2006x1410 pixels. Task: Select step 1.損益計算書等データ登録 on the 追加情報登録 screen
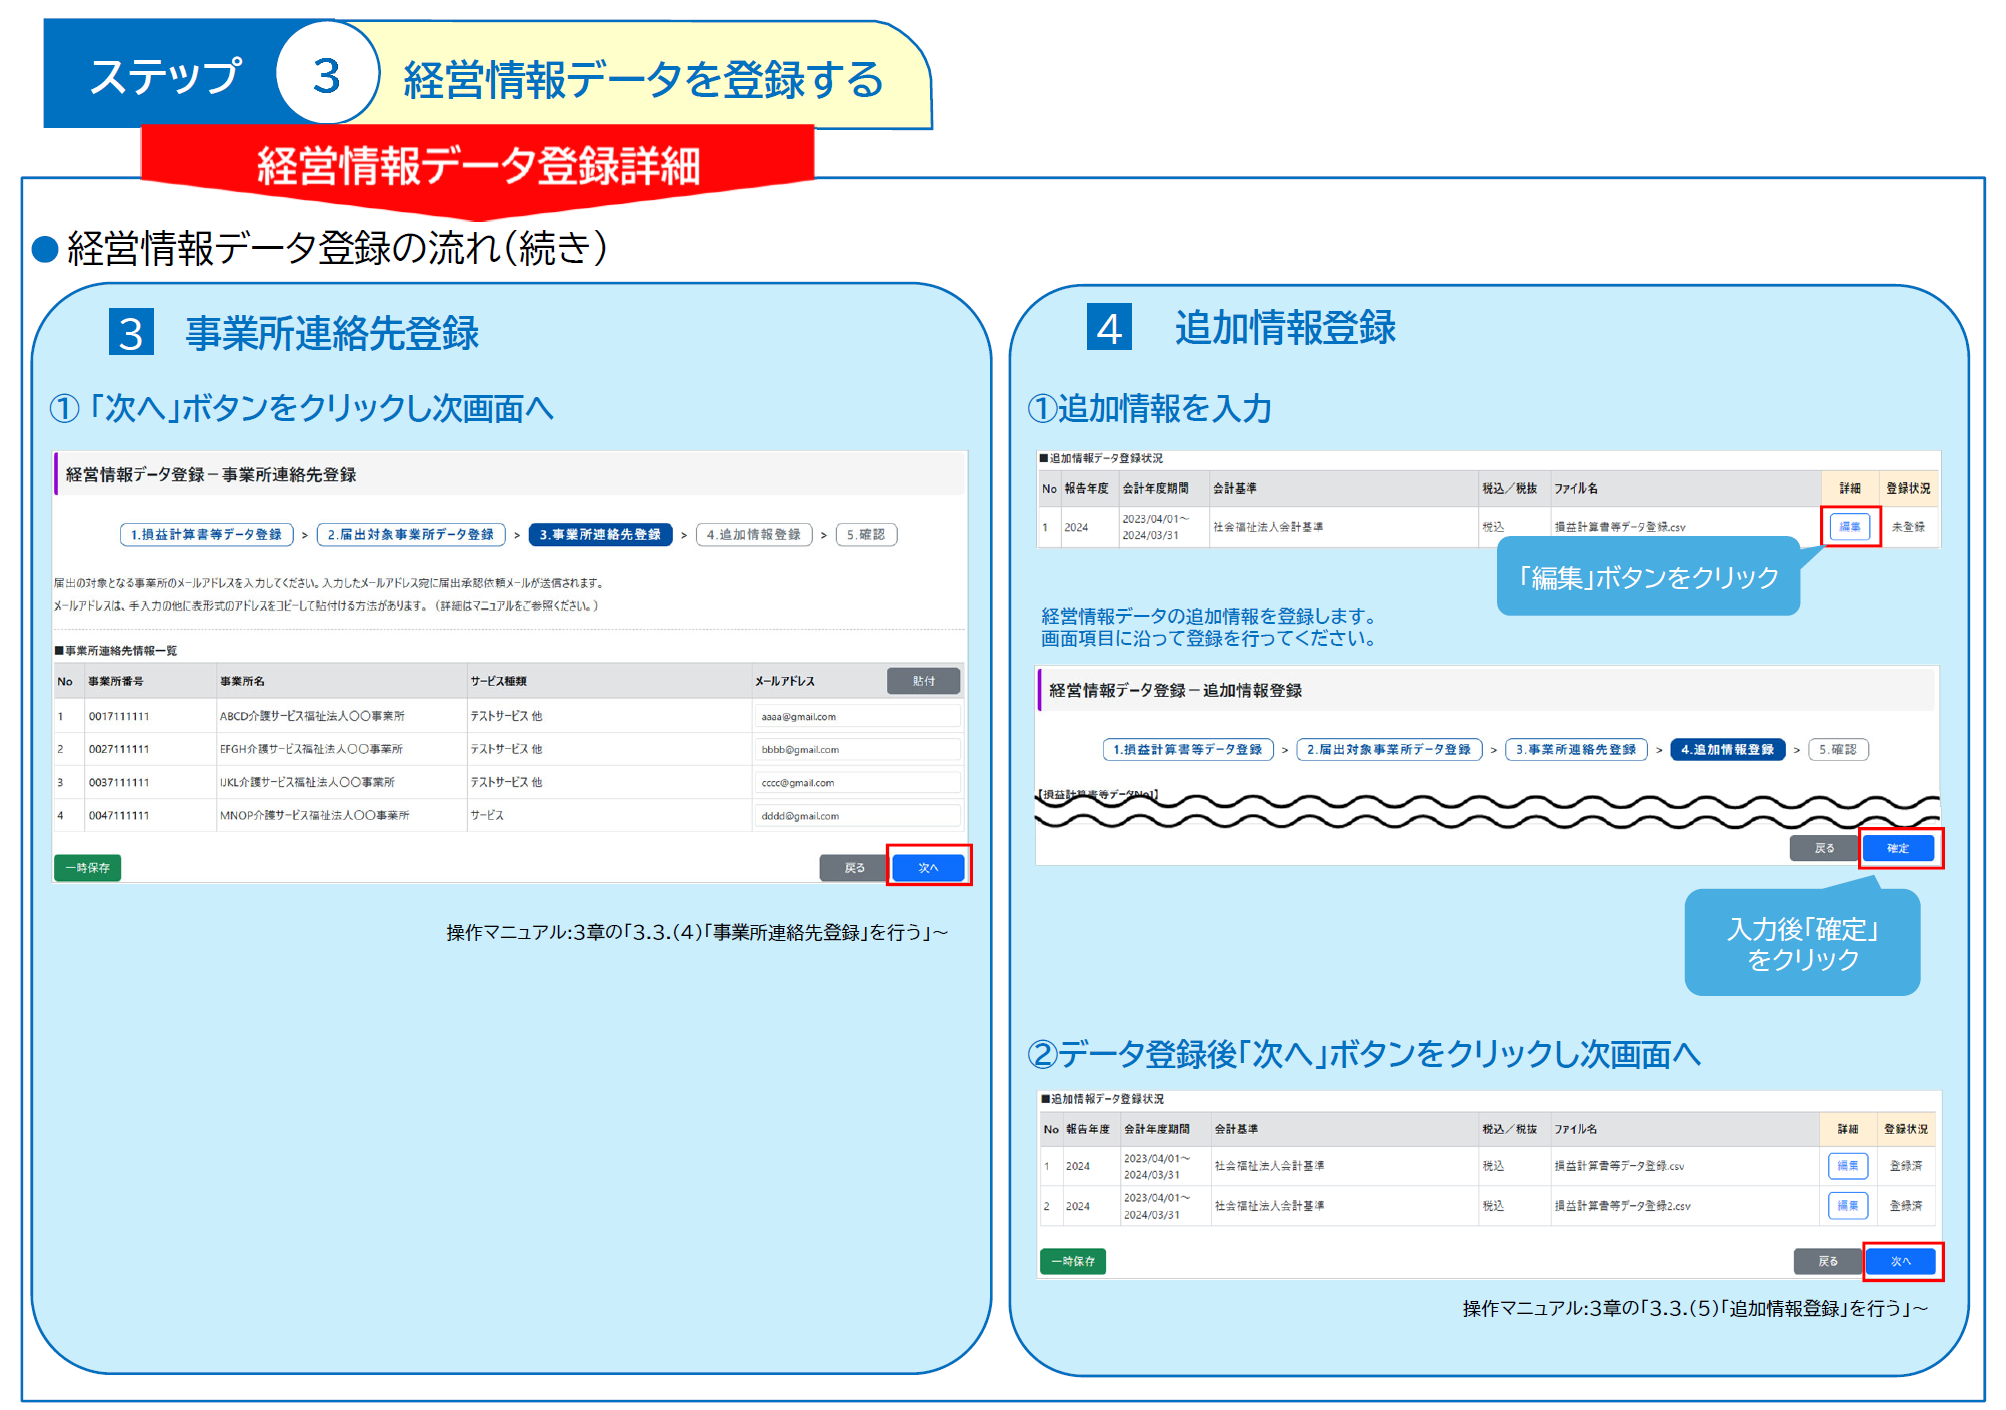1188,749
